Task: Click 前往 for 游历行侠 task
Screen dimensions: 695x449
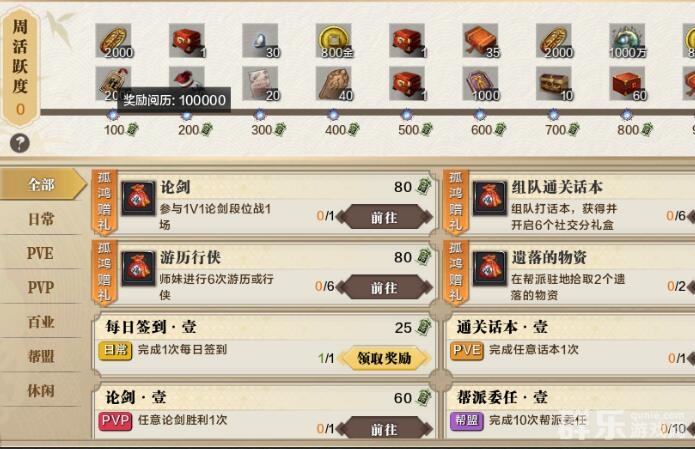Action: point(384,288)
